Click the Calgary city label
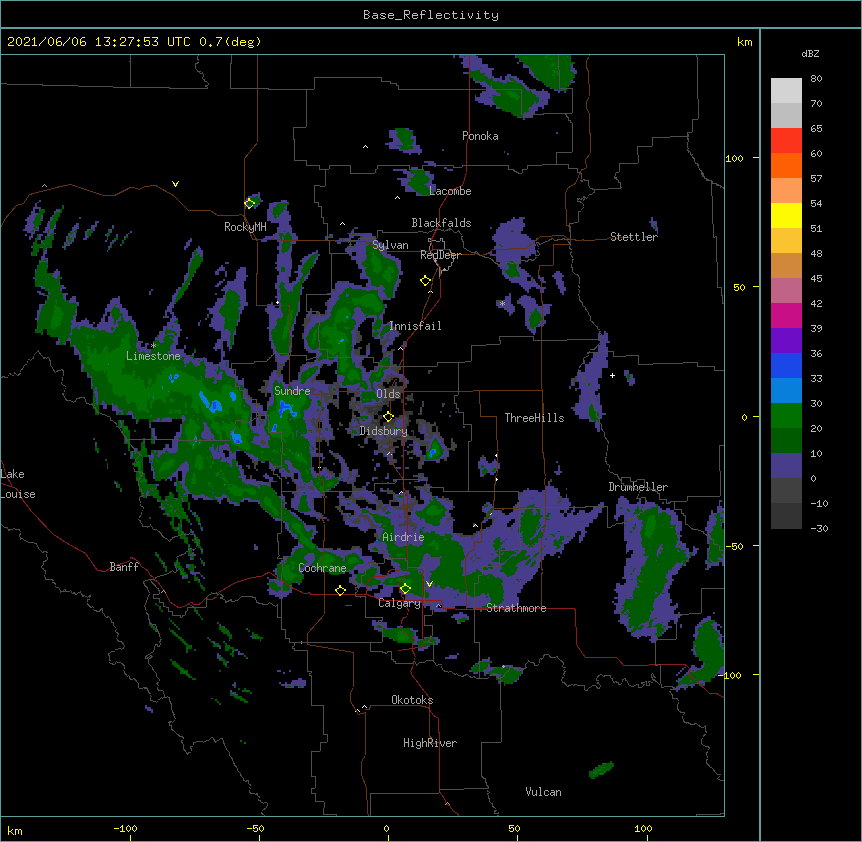The height and width of the screenshot is (842, 862). [x=400, y=603]
